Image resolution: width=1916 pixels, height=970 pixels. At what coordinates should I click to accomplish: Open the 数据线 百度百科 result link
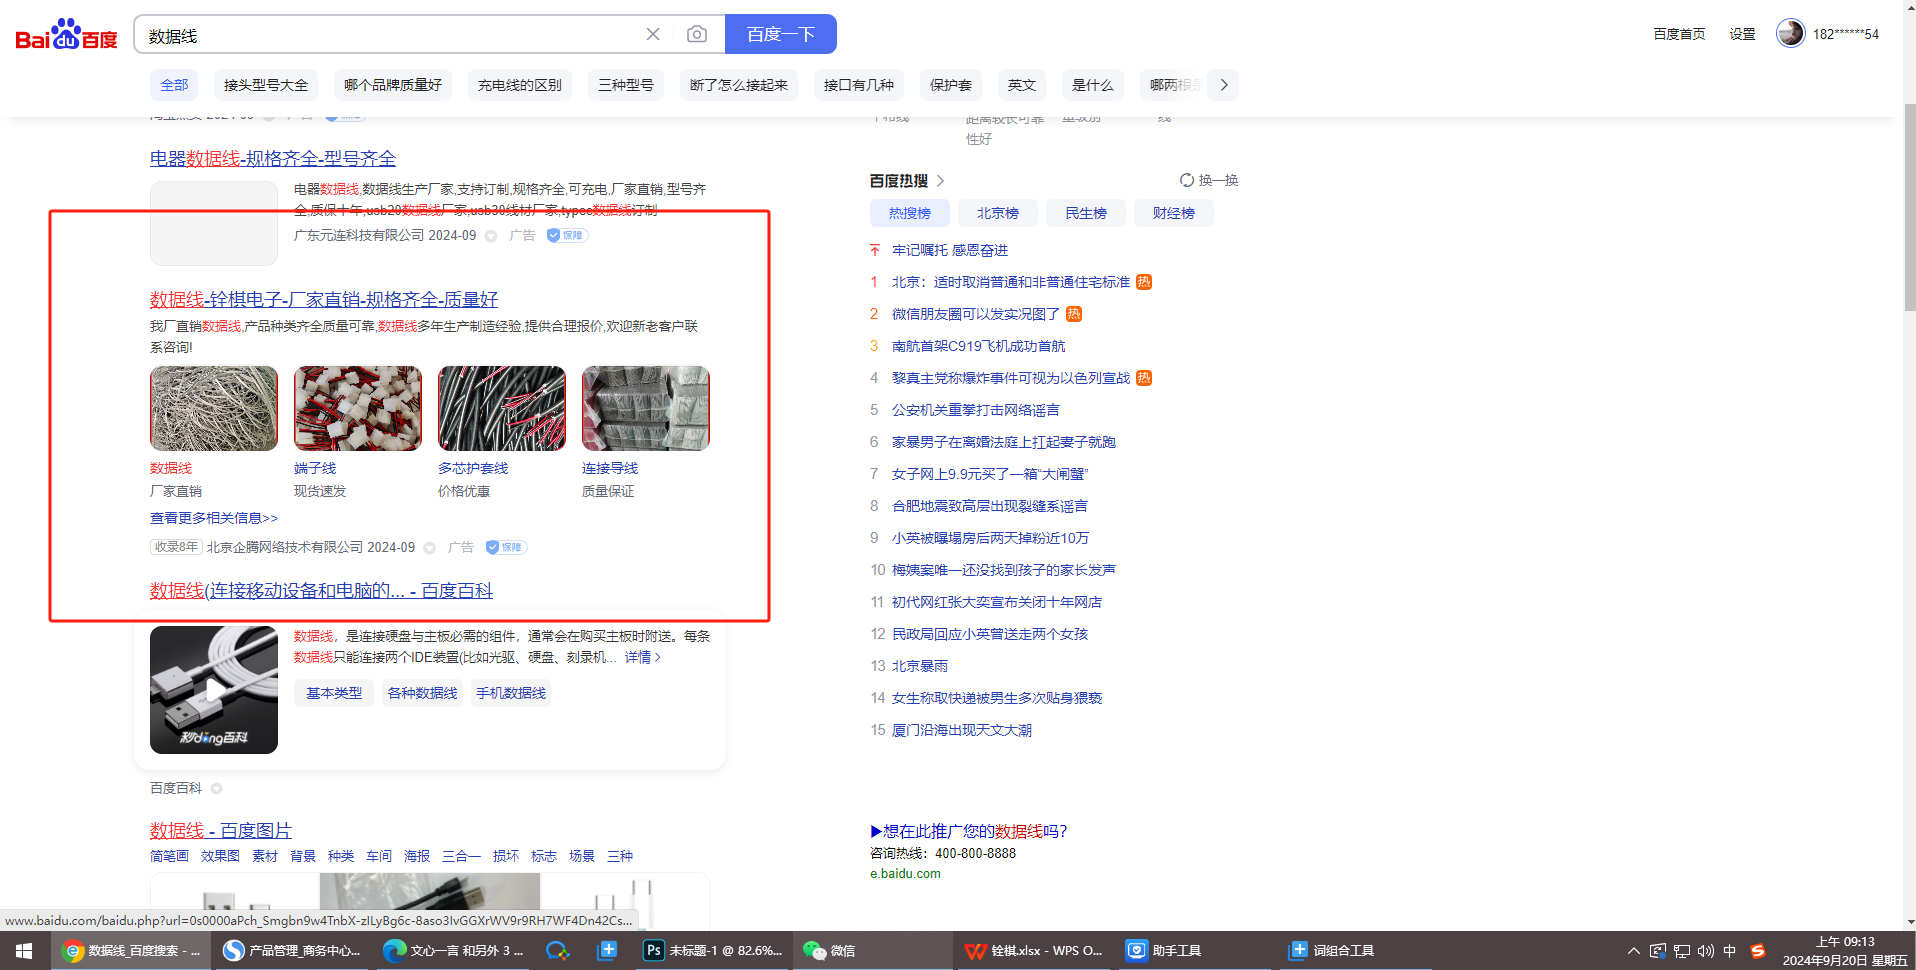[x=320, y=591]
